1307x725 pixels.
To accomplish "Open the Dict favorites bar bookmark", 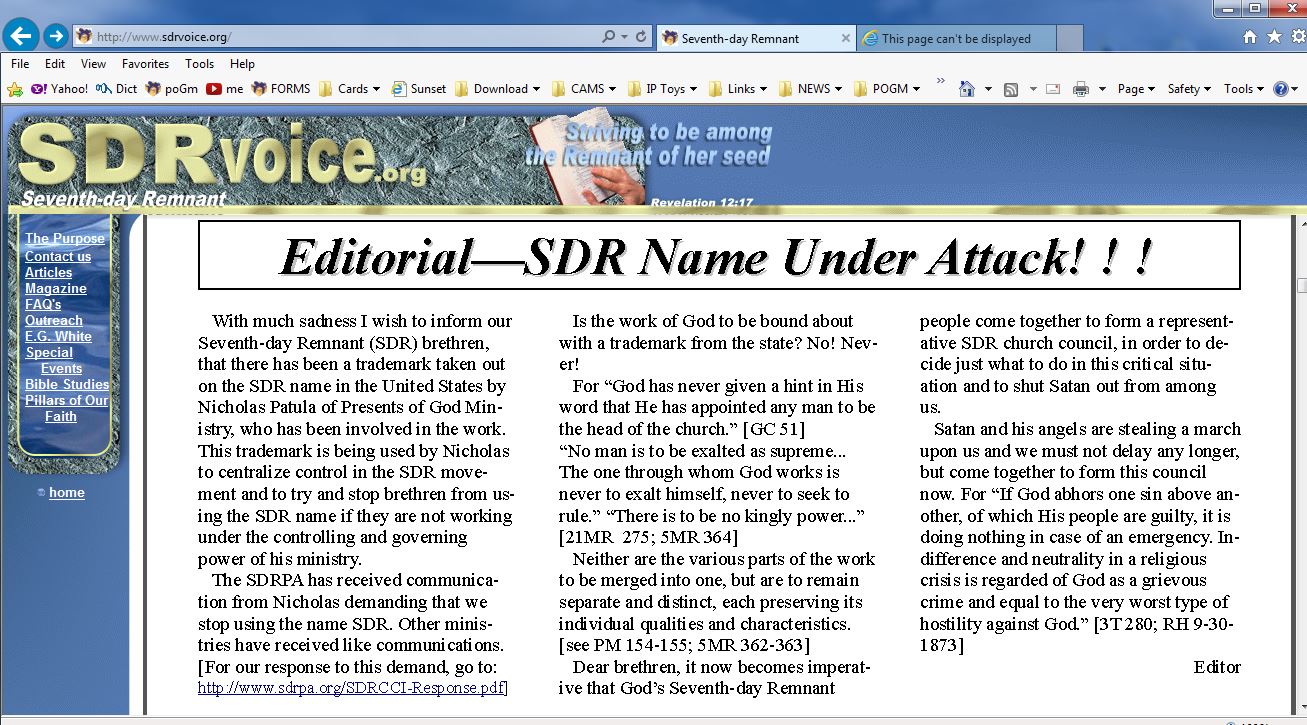I will point(116,88).
